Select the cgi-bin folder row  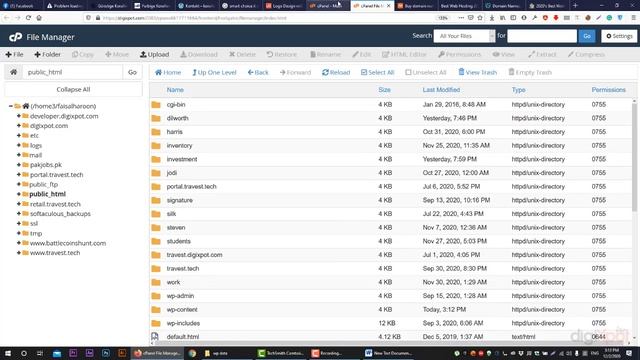[x=391, y=105]
